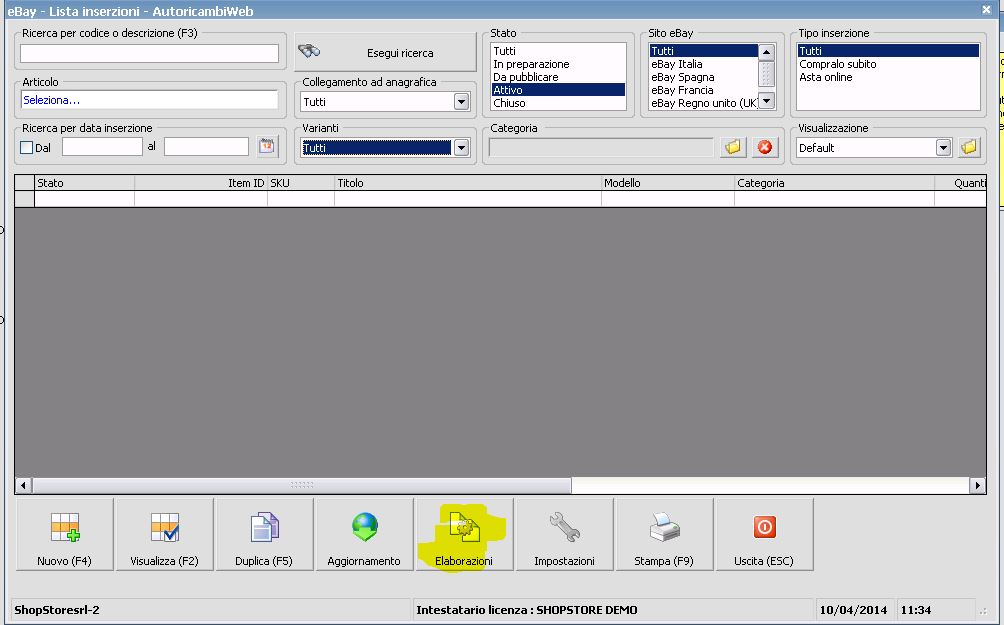Sort by the Stato column header
Viewport: 1004px width, 625px height.
tap(85, 183)
